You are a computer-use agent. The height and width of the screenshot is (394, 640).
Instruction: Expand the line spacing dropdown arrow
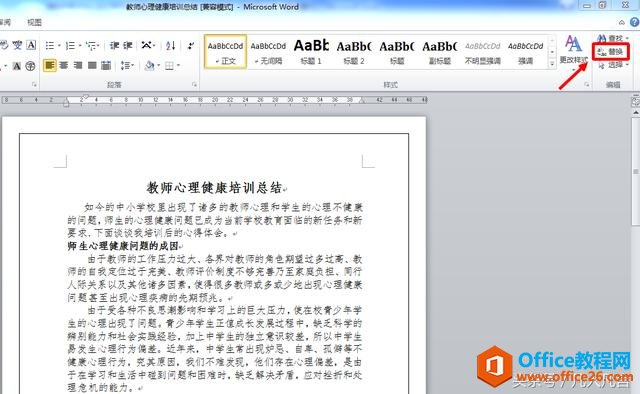pos(133,65)
